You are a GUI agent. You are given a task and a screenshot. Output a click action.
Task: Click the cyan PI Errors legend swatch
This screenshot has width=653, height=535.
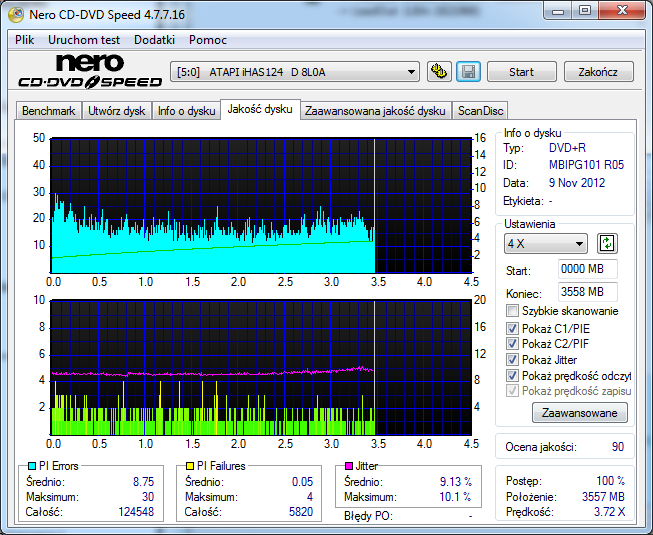[32, 466]
